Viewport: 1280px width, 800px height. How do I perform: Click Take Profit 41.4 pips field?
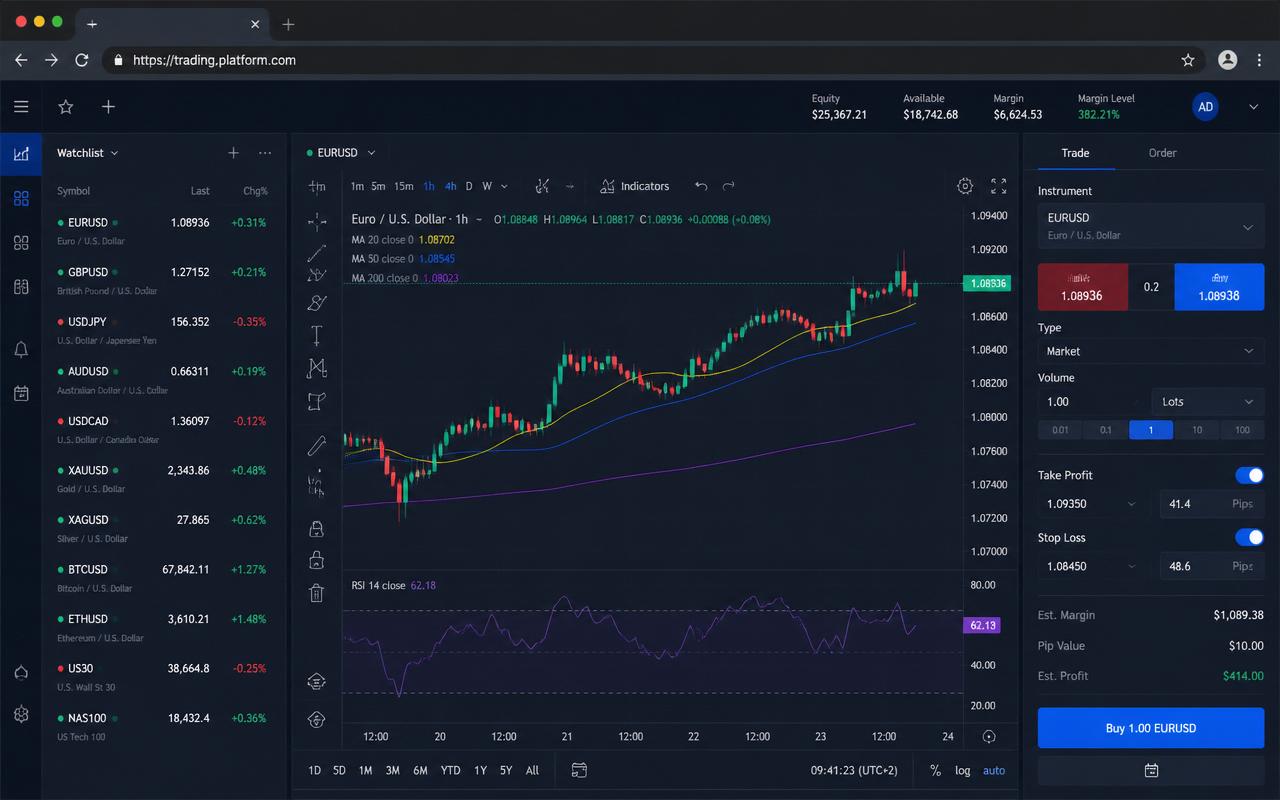(1211, 504)
